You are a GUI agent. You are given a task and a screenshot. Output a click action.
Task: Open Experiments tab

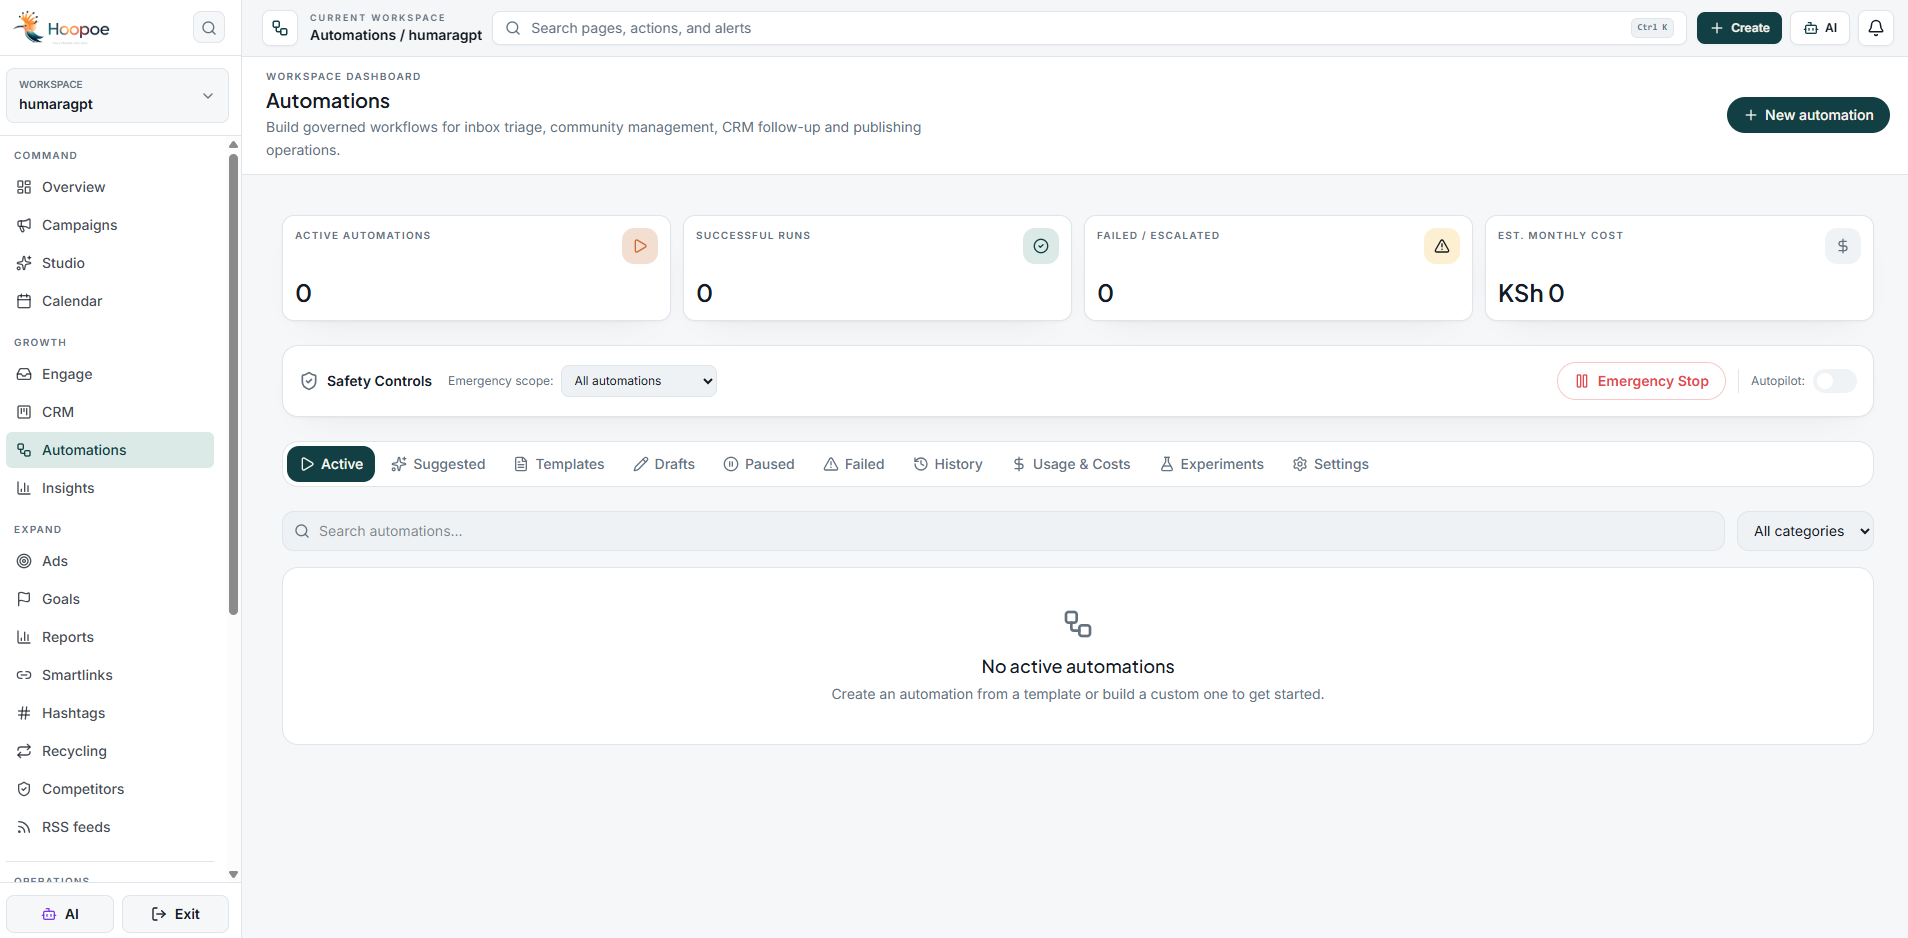tap(1212, 464)
